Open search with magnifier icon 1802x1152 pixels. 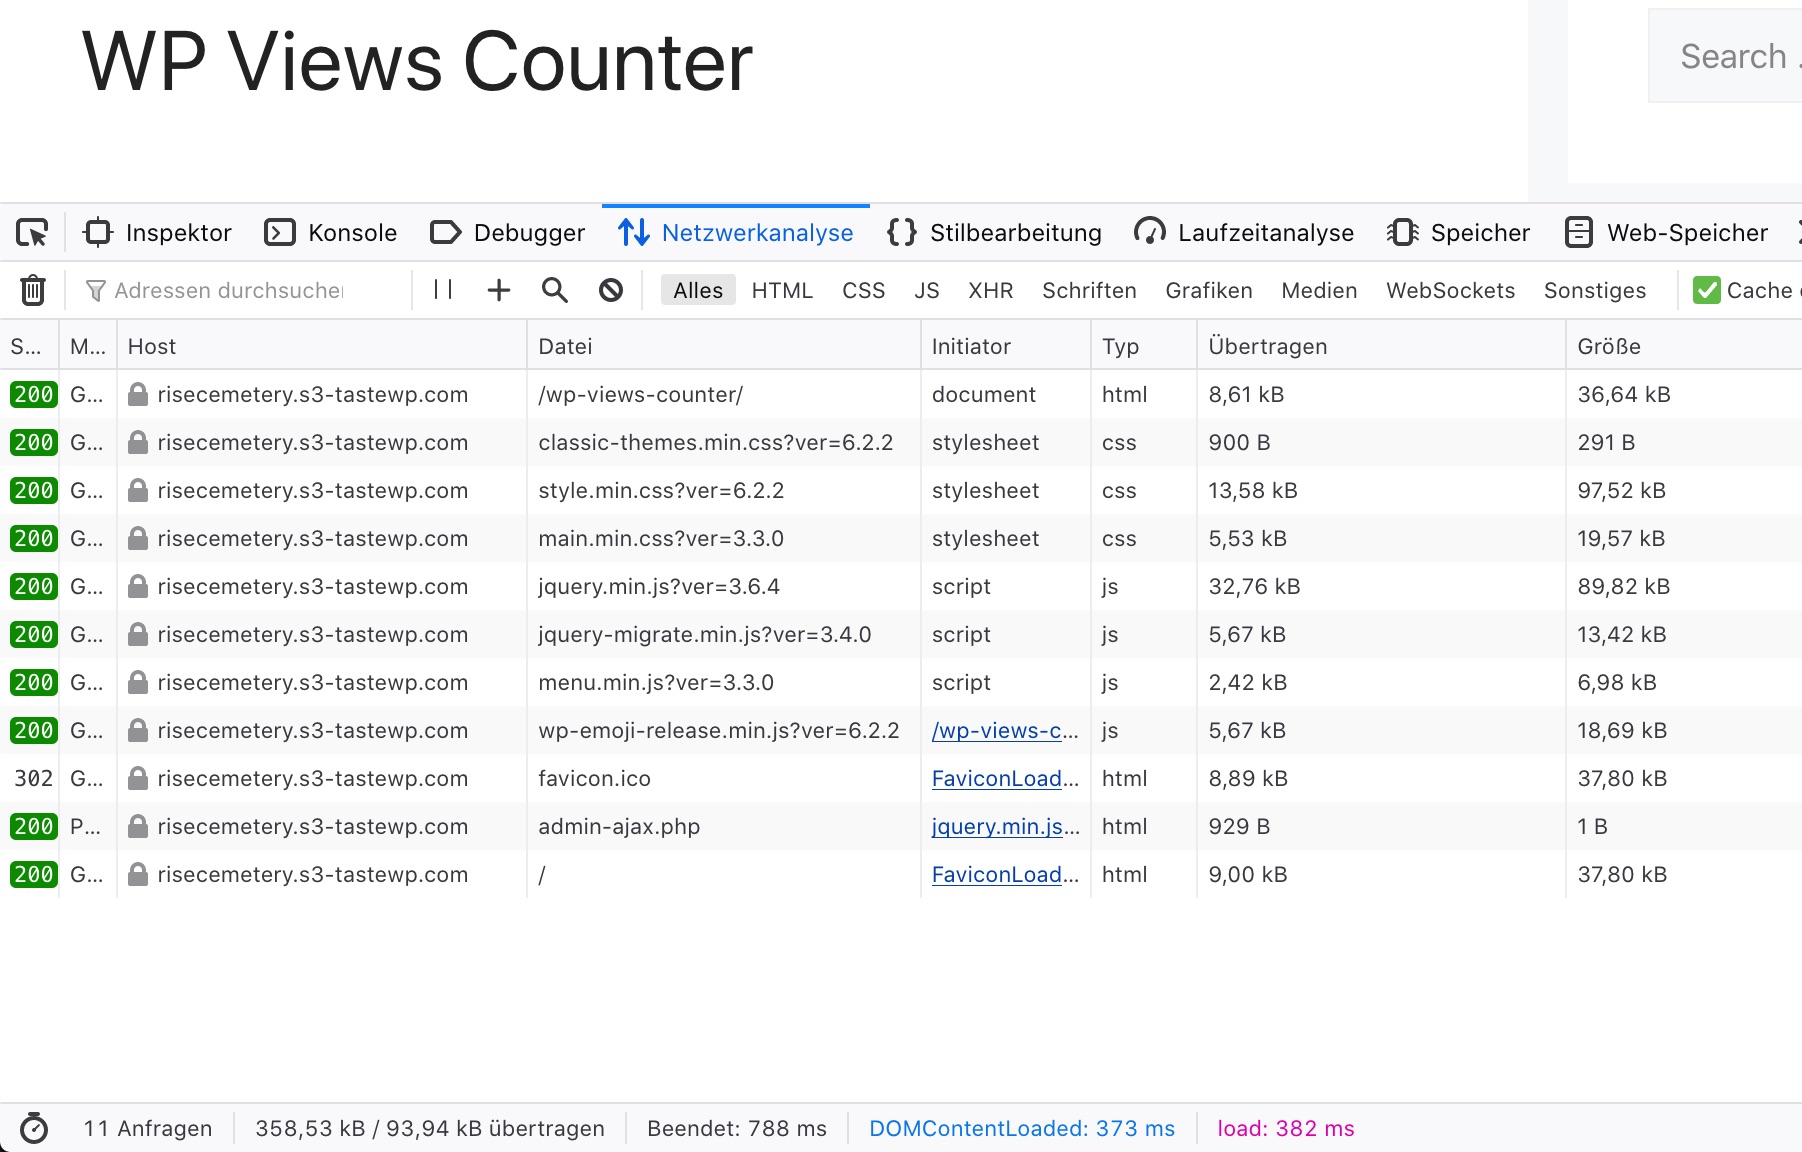pyautogui.click(x=554, y=290)
